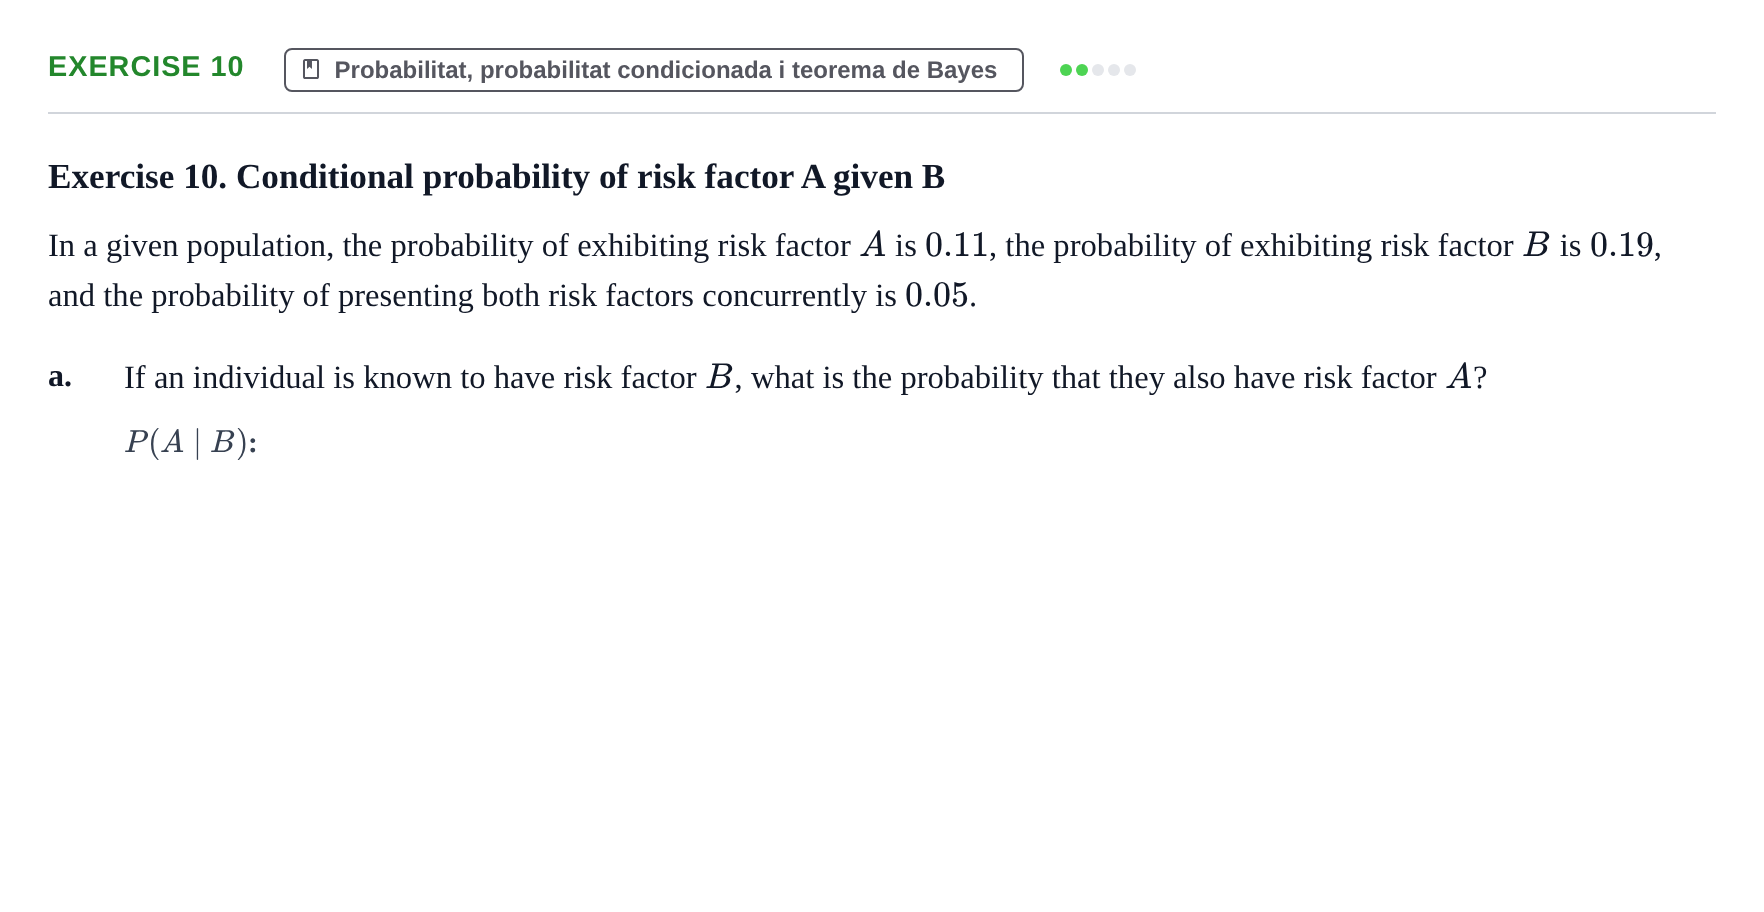Click the italic B in question a

click(x=719, y=377)
